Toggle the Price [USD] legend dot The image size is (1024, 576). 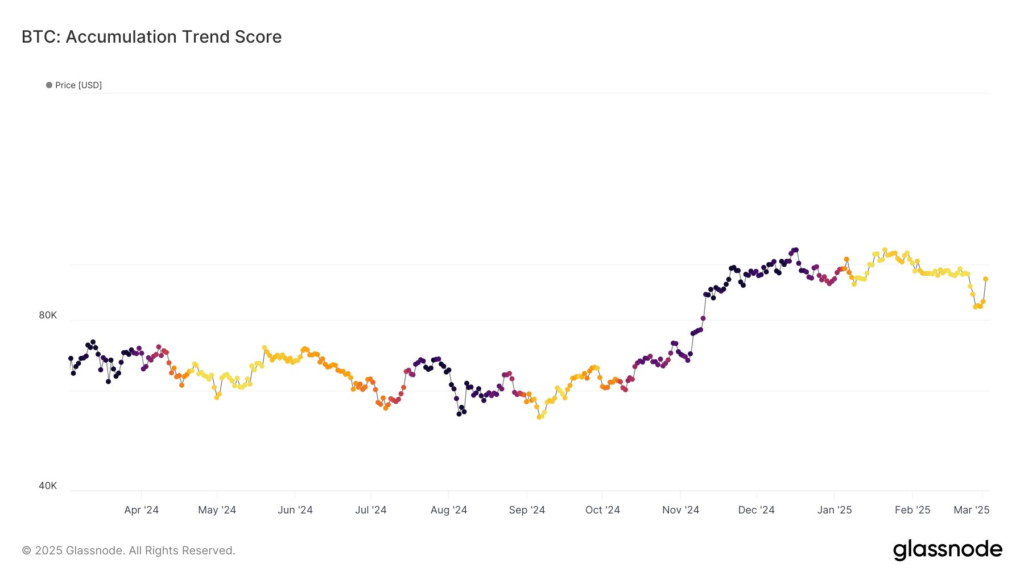(49, 85)
